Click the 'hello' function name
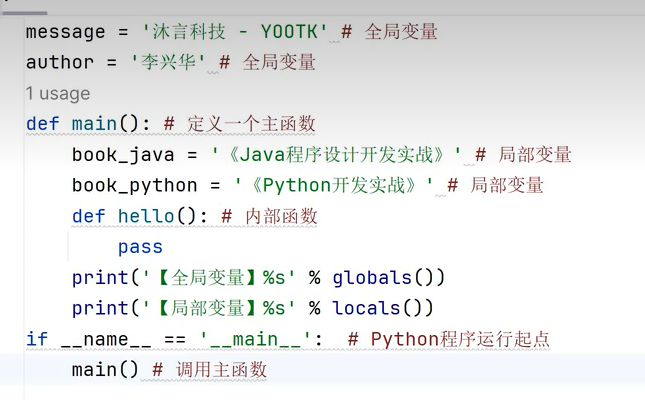The width and height of the screenshot is (645, 400). (x=146, y=216)
